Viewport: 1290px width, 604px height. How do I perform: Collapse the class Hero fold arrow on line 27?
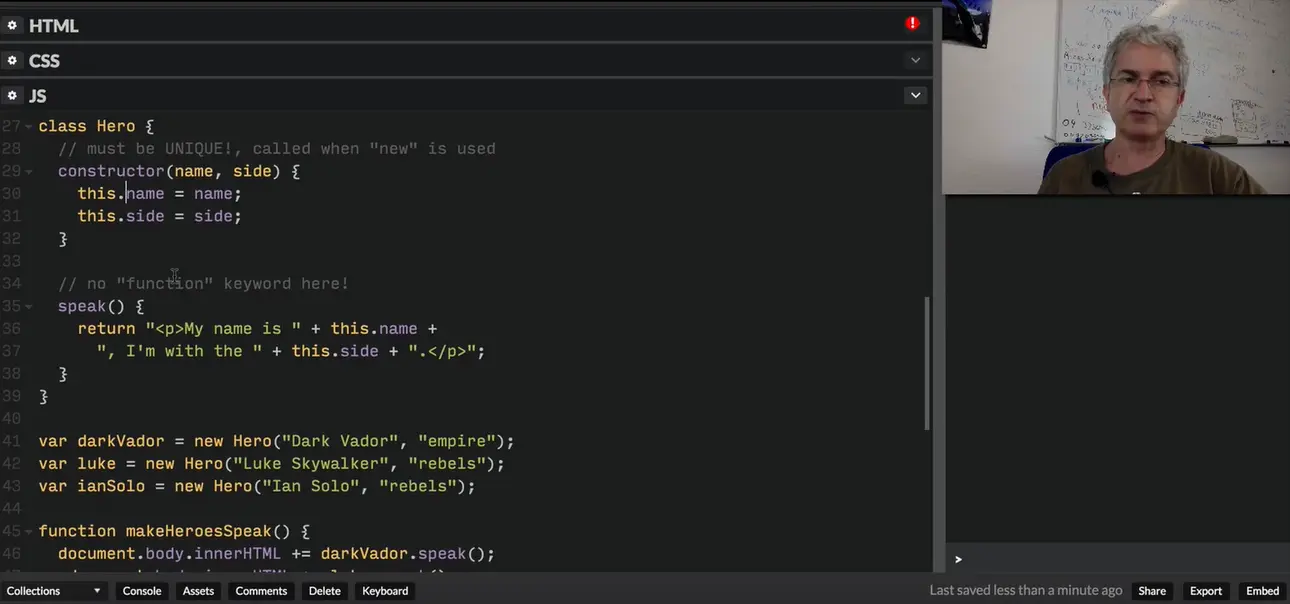click(28, 127)
